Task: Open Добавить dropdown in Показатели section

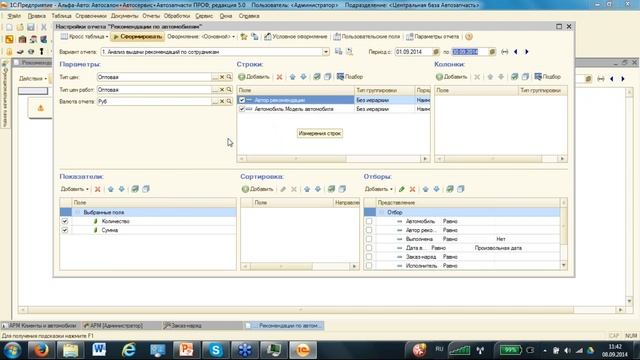Action: (75, 189)
